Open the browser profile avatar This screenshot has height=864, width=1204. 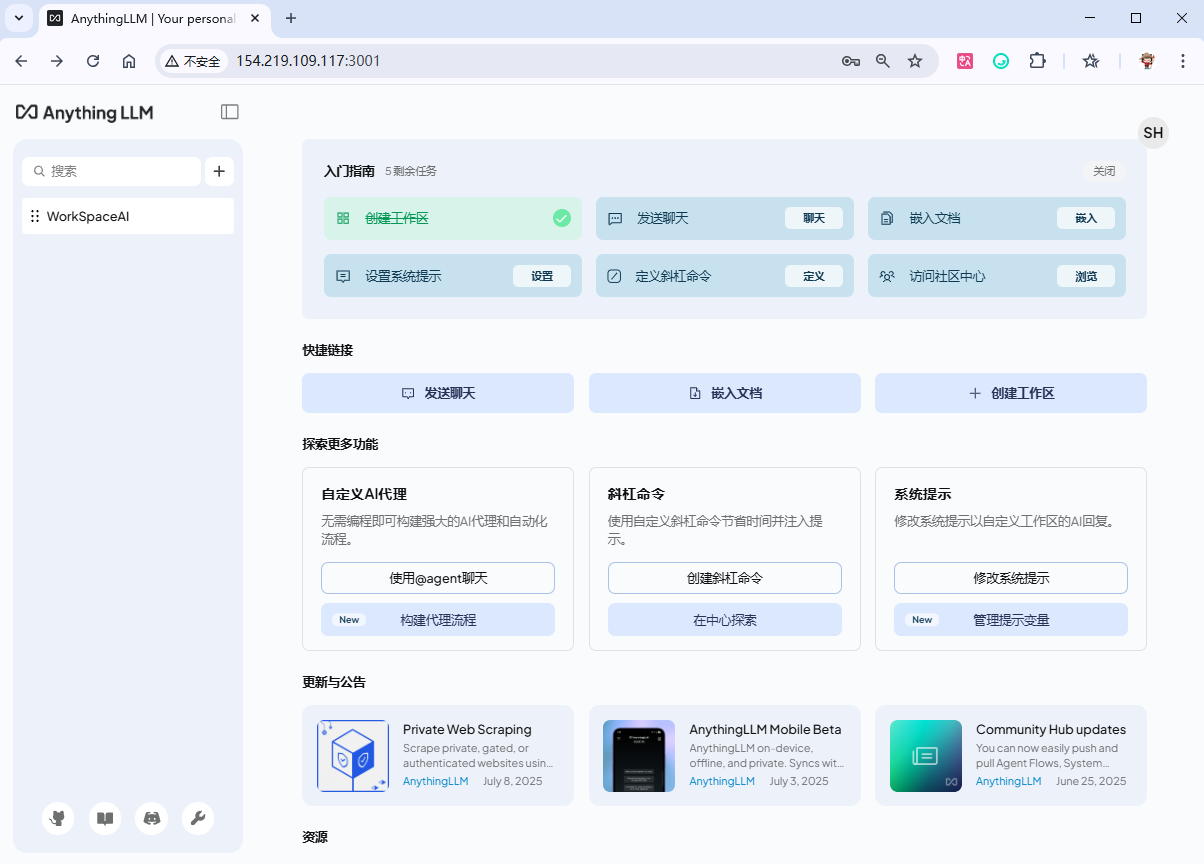tap(1148, 61)
